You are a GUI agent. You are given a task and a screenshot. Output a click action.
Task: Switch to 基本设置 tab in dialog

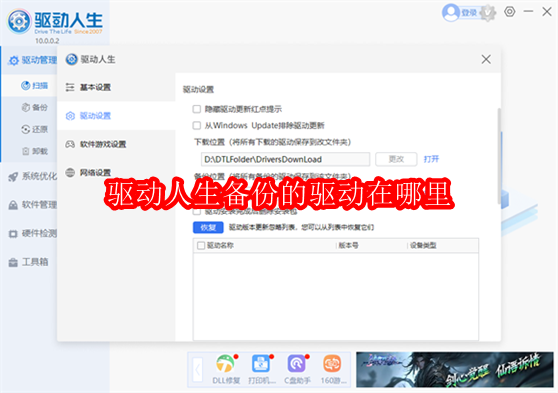(x=116, y=87)
